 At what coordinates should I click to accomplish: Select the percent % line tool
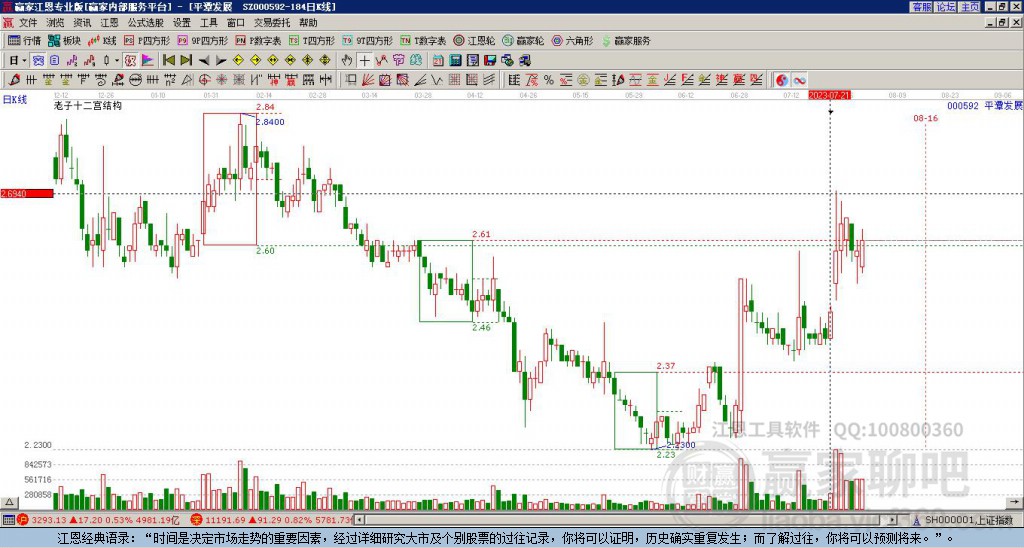tap(549, 80)
